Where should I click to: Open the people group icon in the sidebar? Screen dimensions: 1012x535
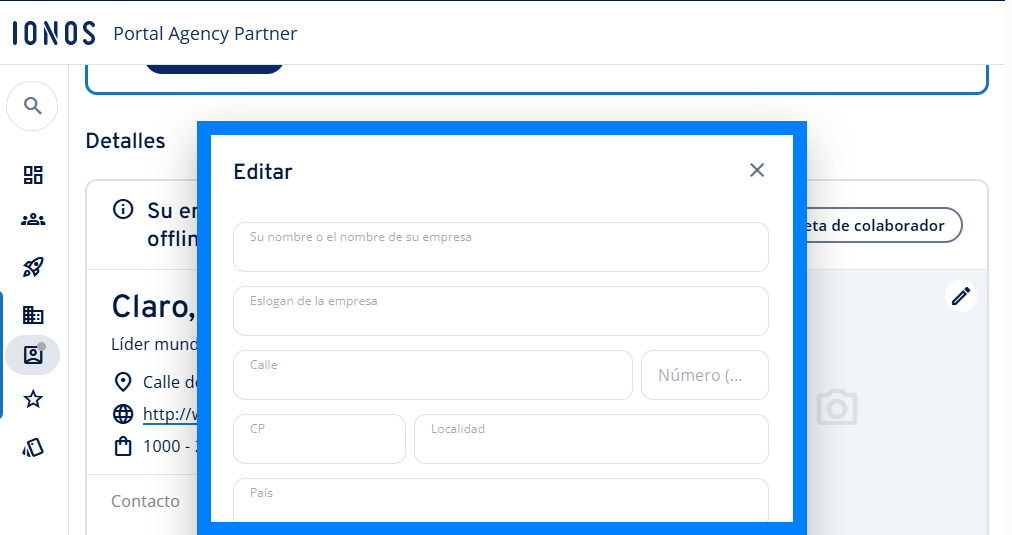pos(33,220)
